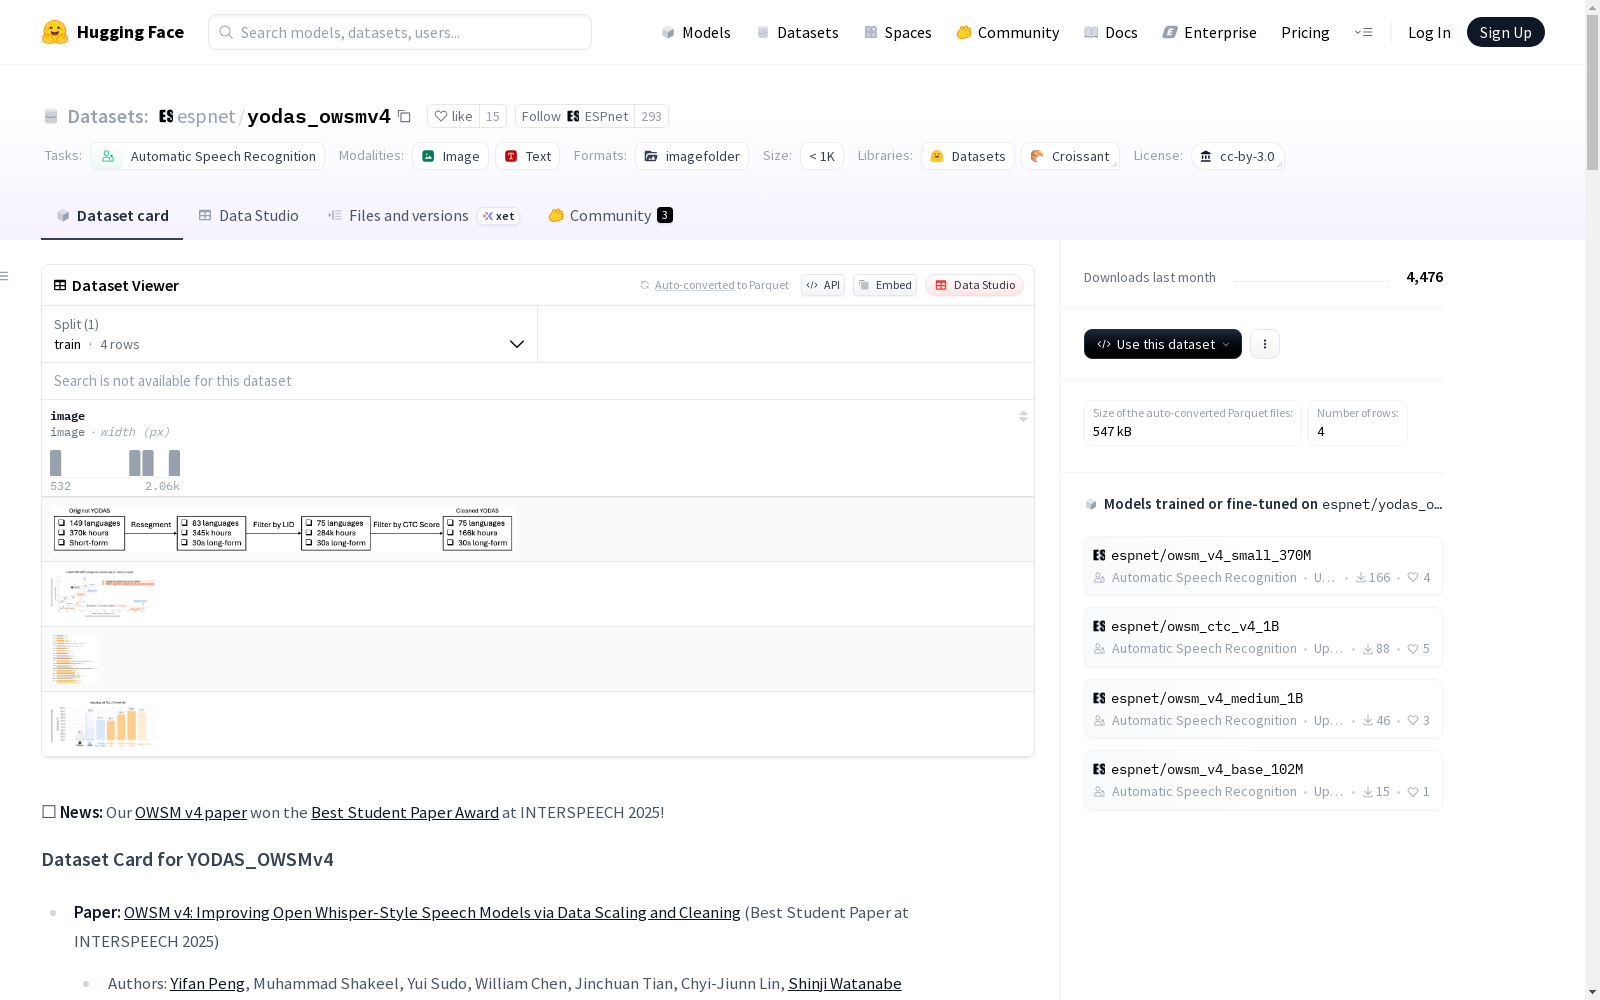Image resolution: width=1600 pixels, height=1000 pixels.
Task: Open the espnet/owsm_v4_base_102M model card
Action: coord(1263,780)
